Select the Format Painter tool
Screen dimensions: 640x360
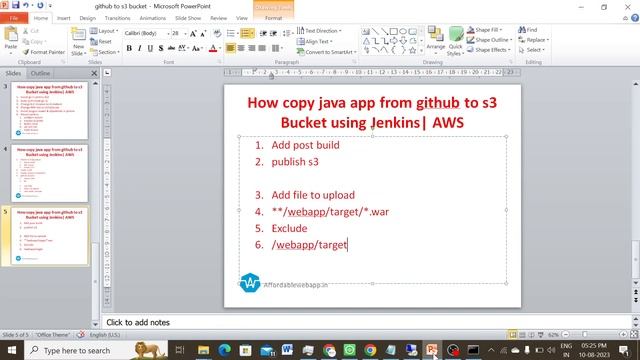pos(44,52)
